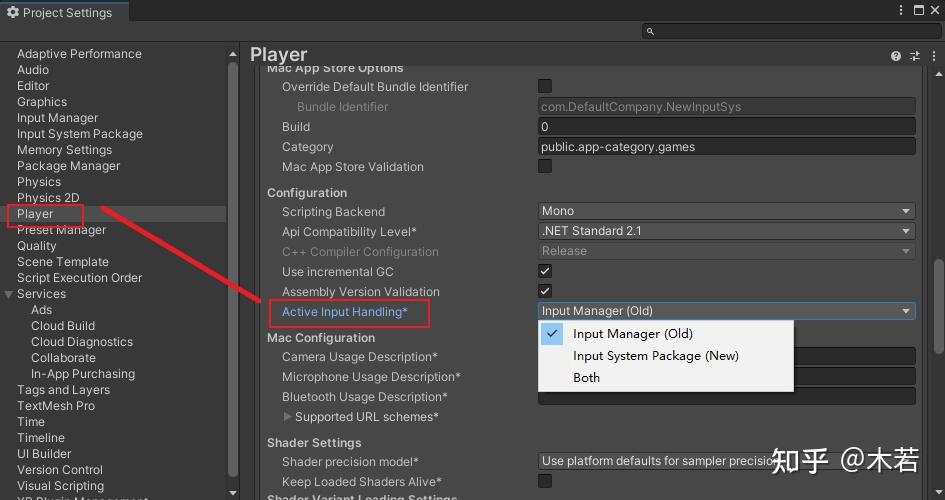This screenshot has height=500, width=945.
Task: Open the Shader precision model dropdown
Action: point(726,461)
